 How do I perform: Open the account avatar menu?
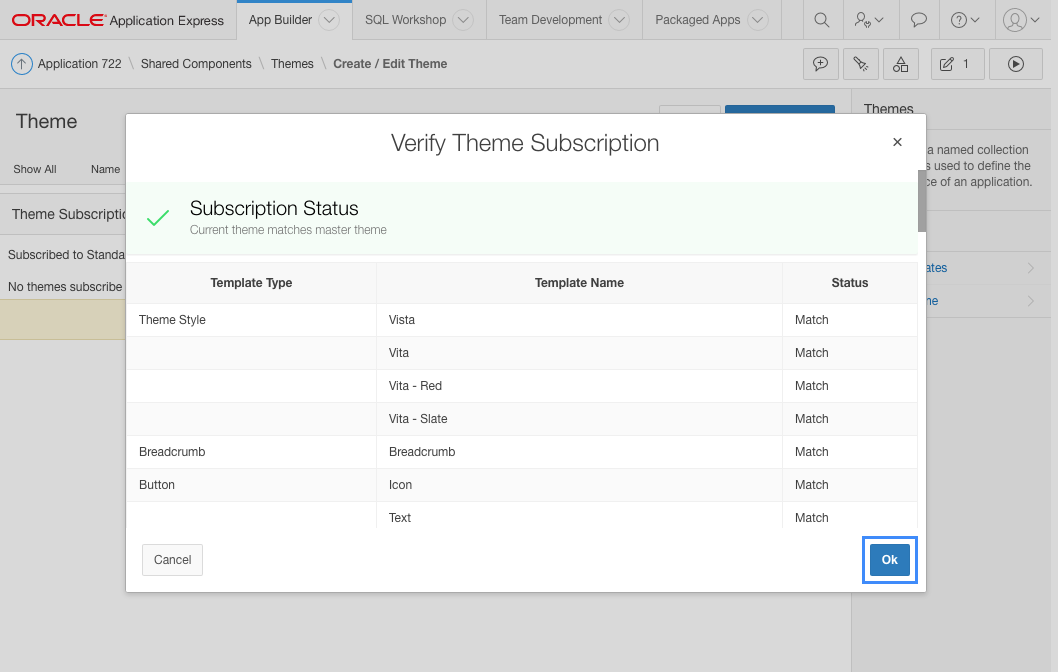click(x=1020, y=20)
